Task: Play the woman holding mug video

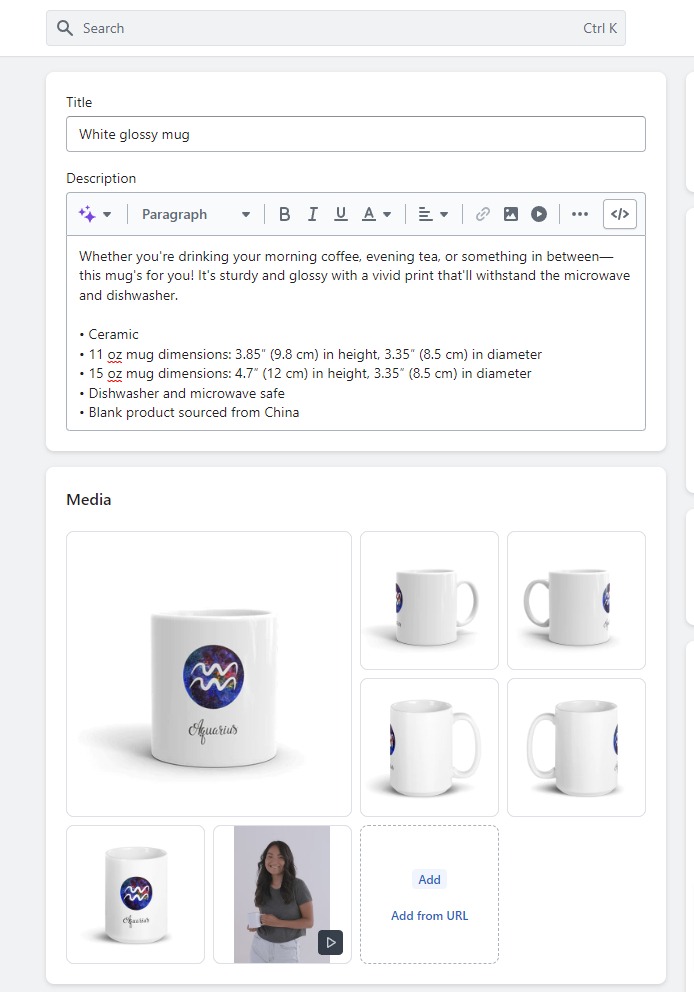Action: coord(330,943)
